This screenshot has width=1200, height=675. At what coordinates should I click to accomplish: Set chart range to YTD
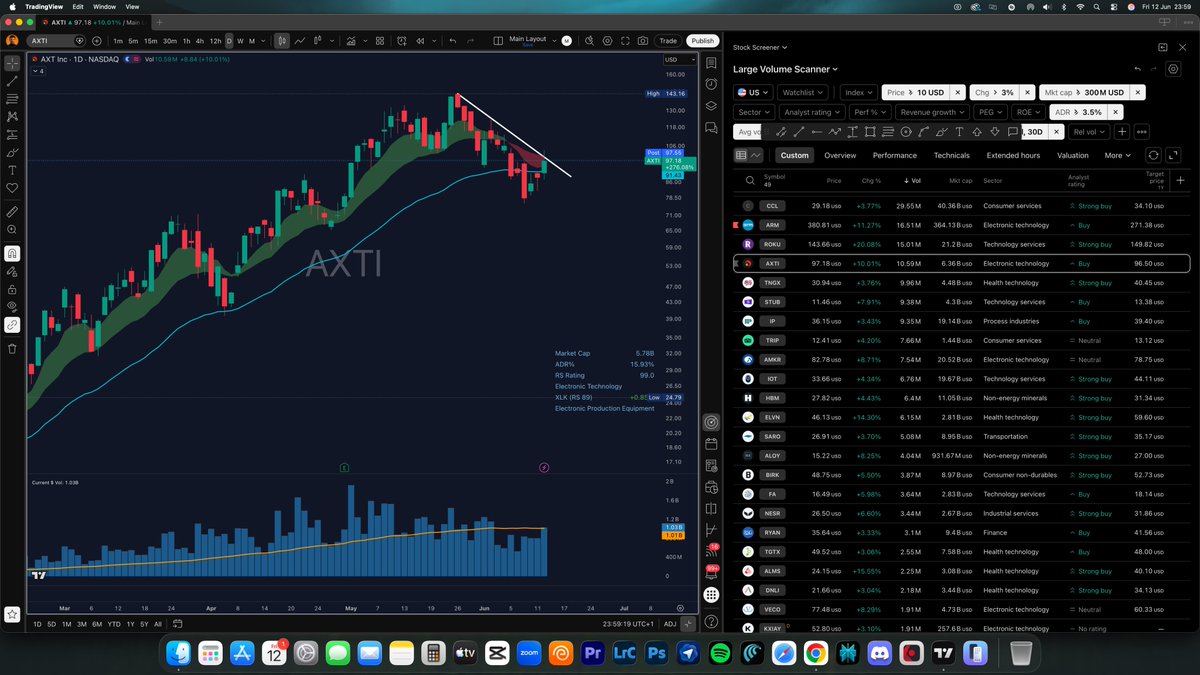point(113,623)
